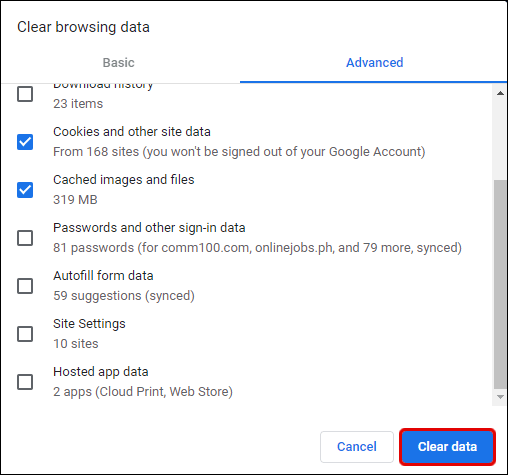Switch to the Basic tab
The image size is (508, 475).
coord(119,63)
